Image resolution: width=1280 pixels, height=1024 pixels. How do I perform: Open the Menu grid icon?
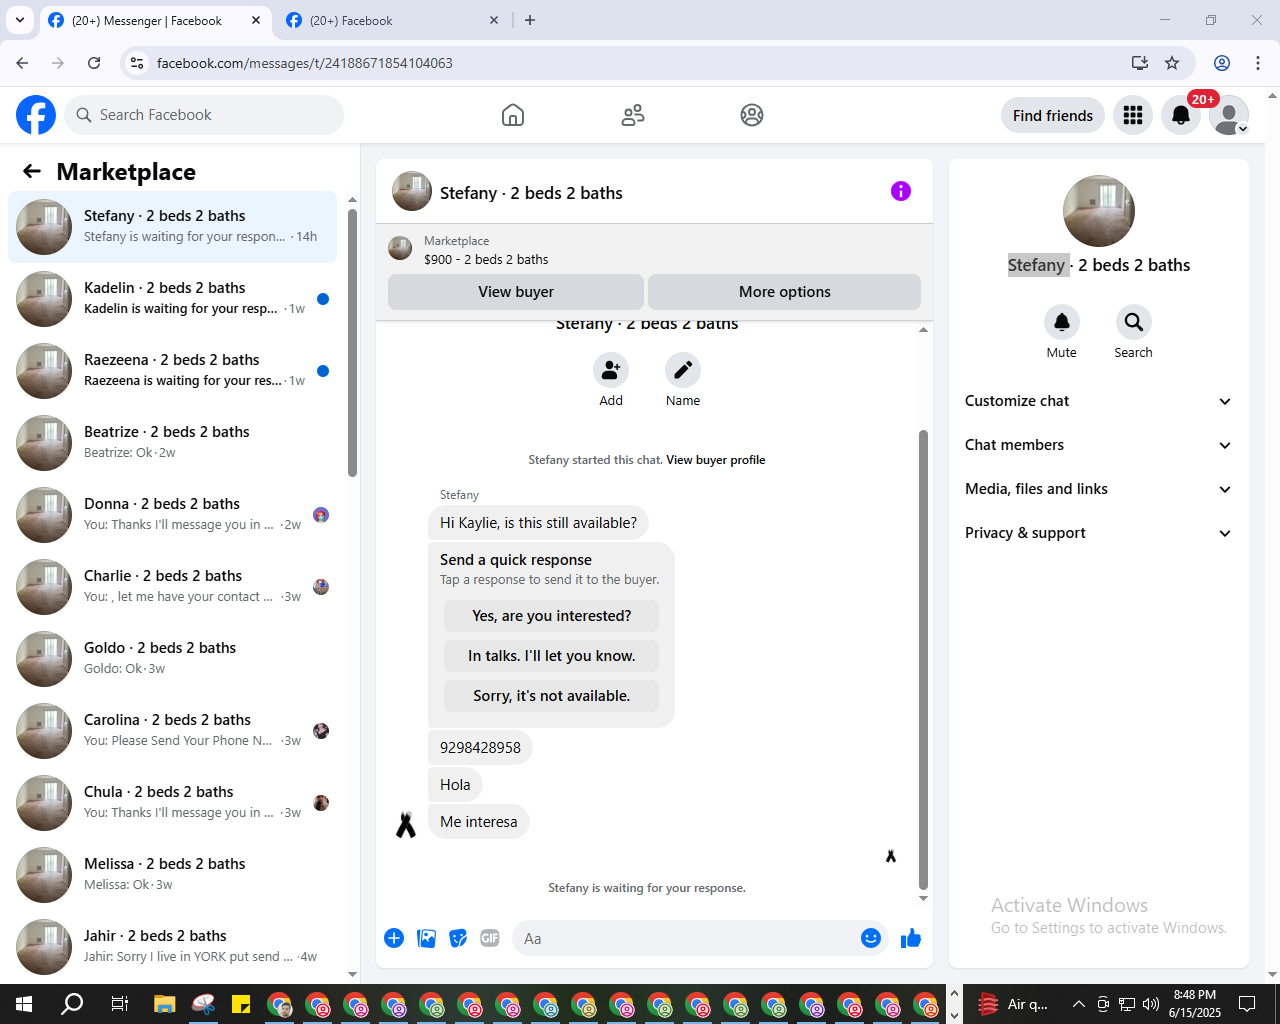click(x=1133, y=115)
